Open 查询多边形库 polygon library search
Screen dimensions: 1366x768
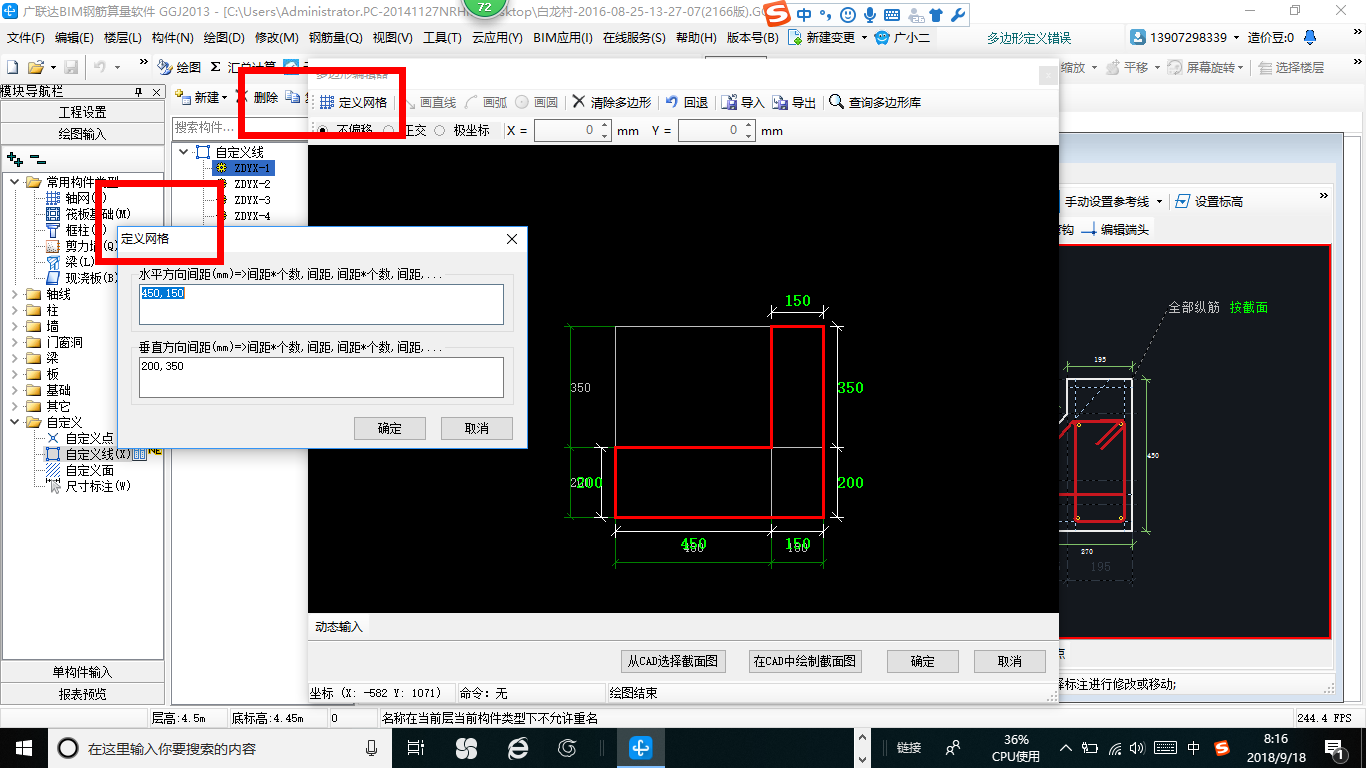coord(875,102)
